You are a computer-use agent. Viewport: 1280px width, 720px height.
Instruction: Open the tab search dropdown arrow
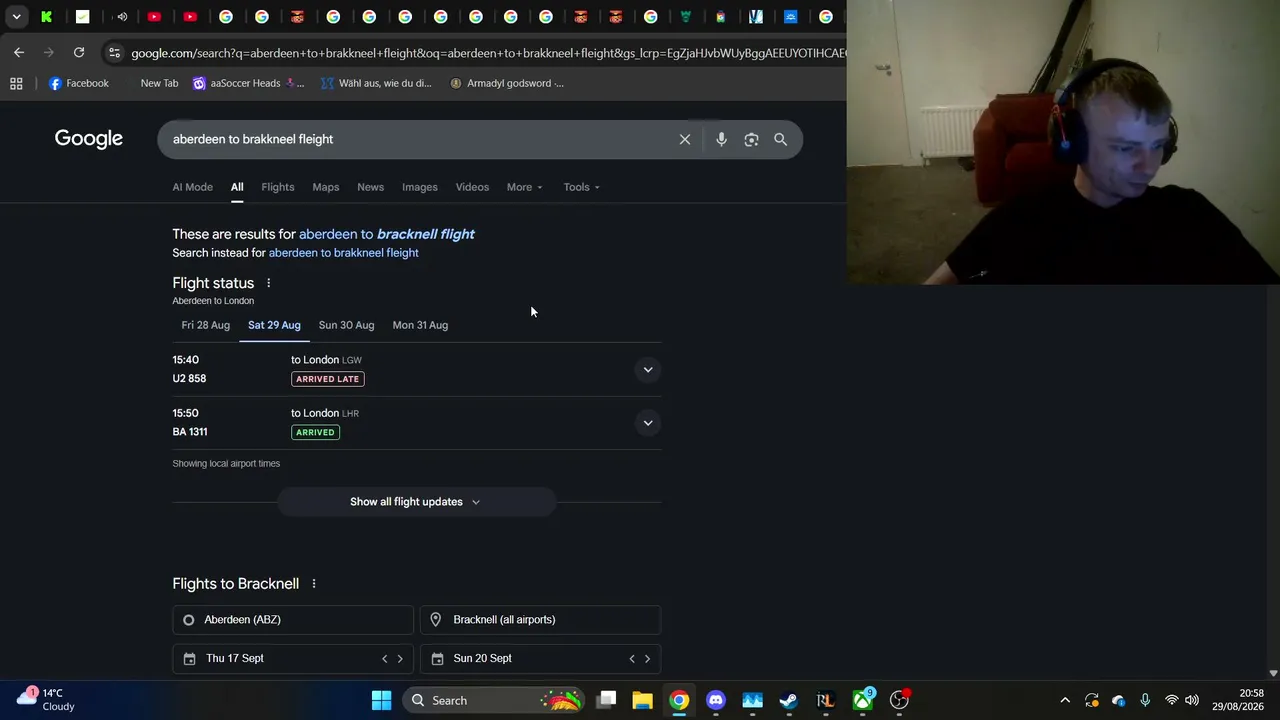coord(16,16)
